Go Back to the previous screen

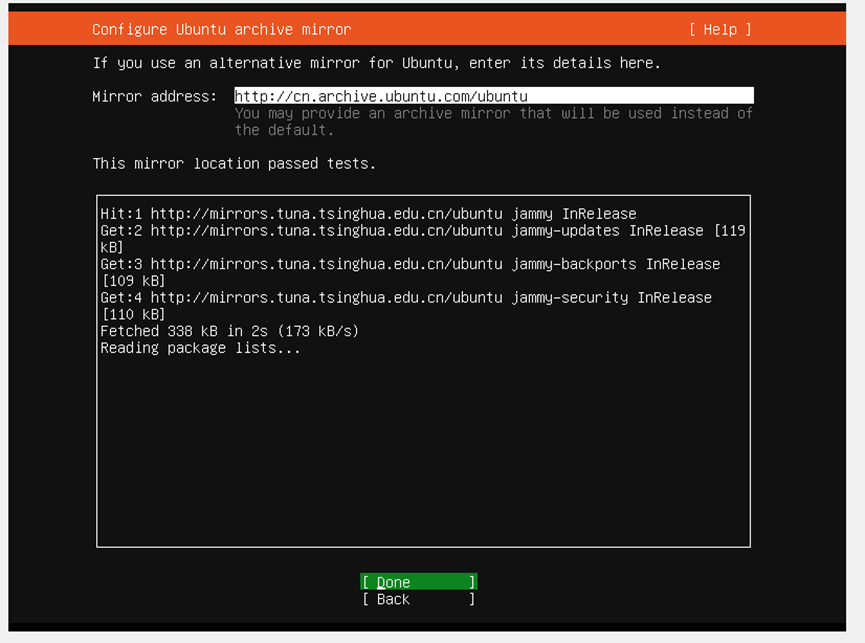click(x=419, y=599)
